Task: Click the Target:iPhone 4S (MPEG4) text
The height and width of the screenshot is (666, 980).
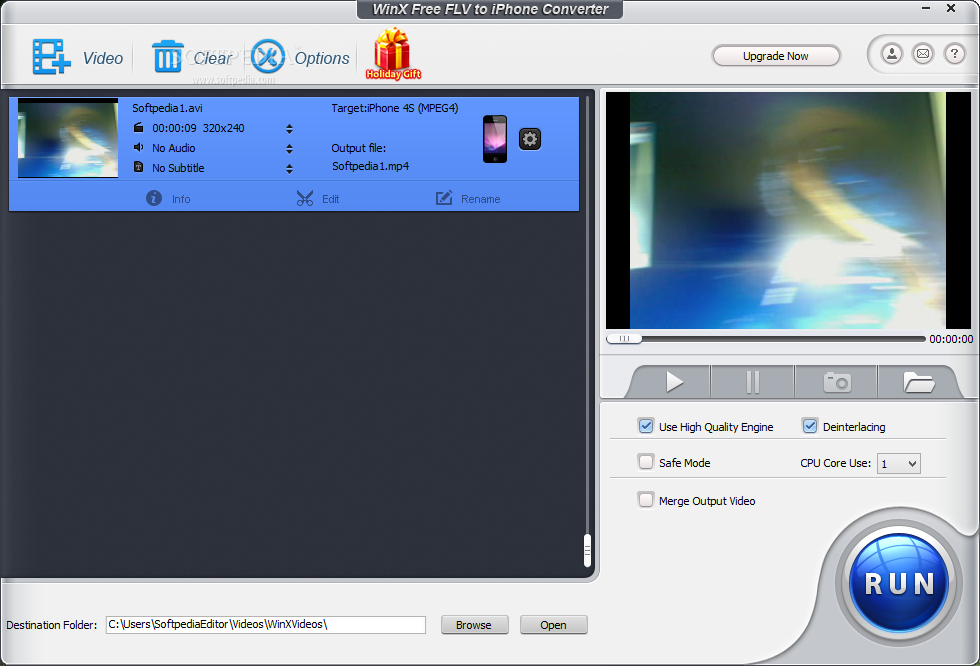Action: tap(394, 108)
